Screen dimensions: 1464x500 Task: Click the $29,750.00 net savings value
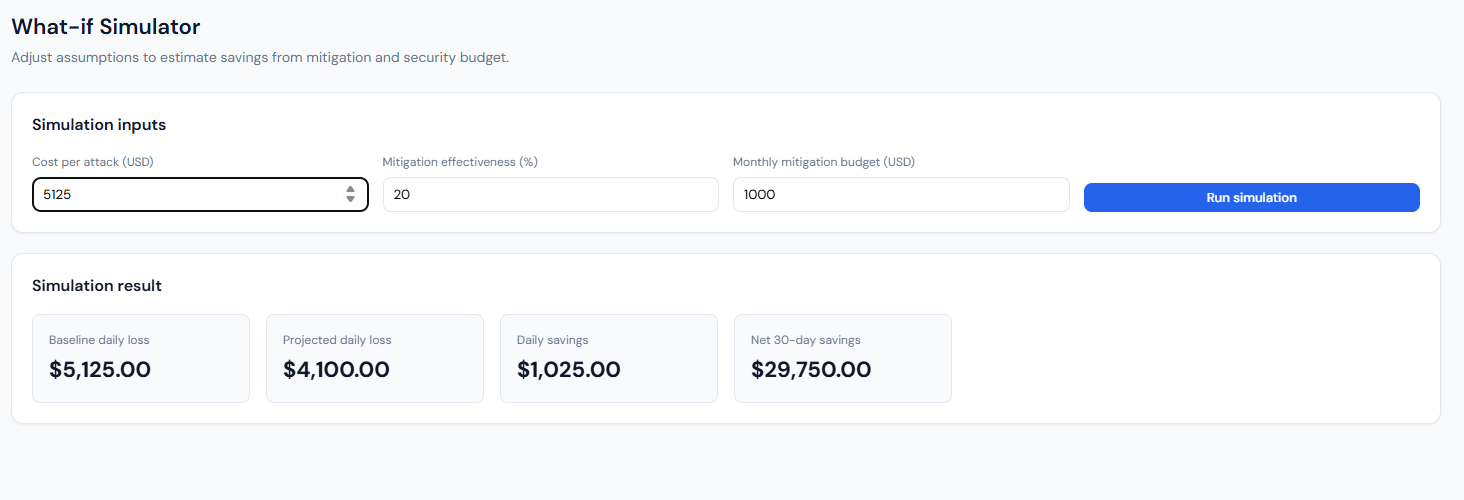[x=811, y=370]
